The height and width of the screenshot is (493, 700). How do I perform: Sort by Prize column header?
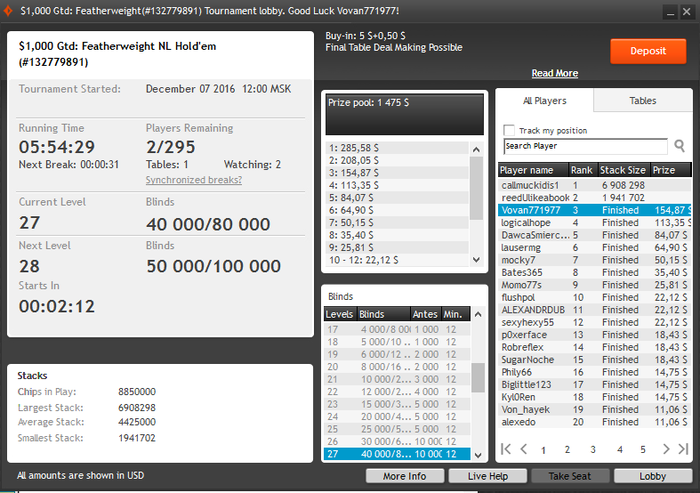pos(671,170)
